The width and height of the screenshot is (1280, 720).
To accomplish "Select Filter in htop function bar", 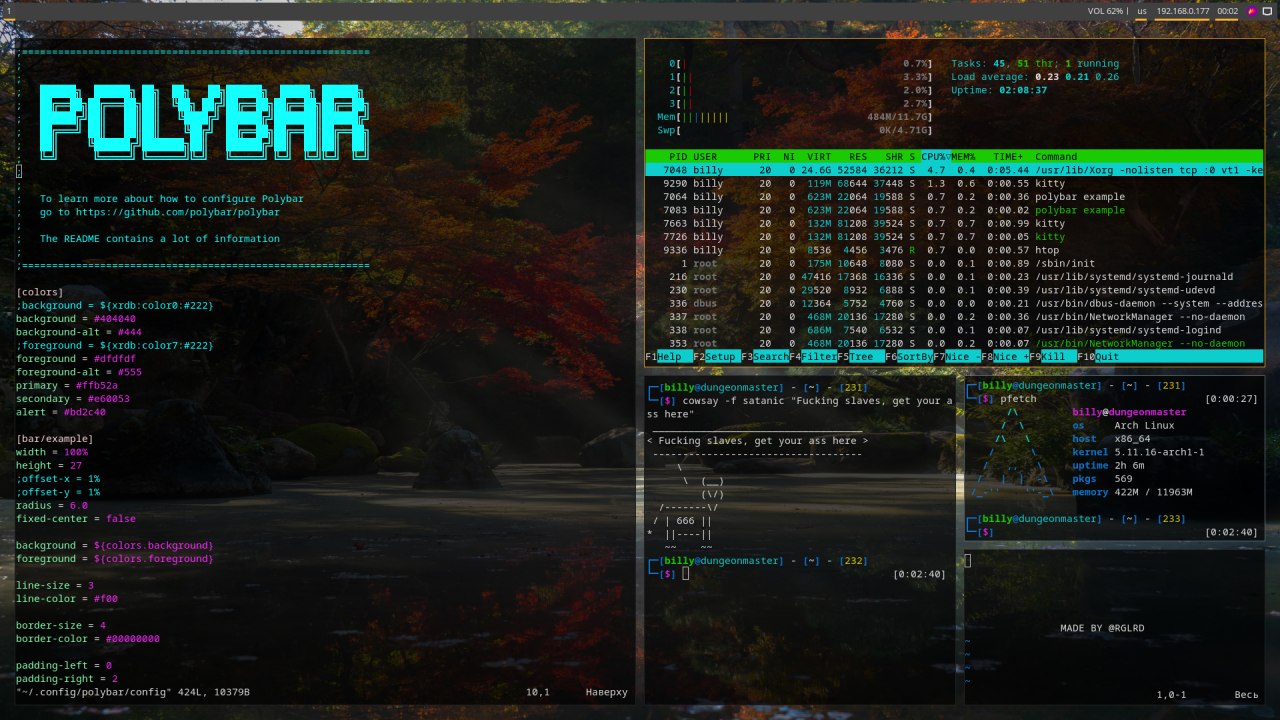I will coord(813,356).
